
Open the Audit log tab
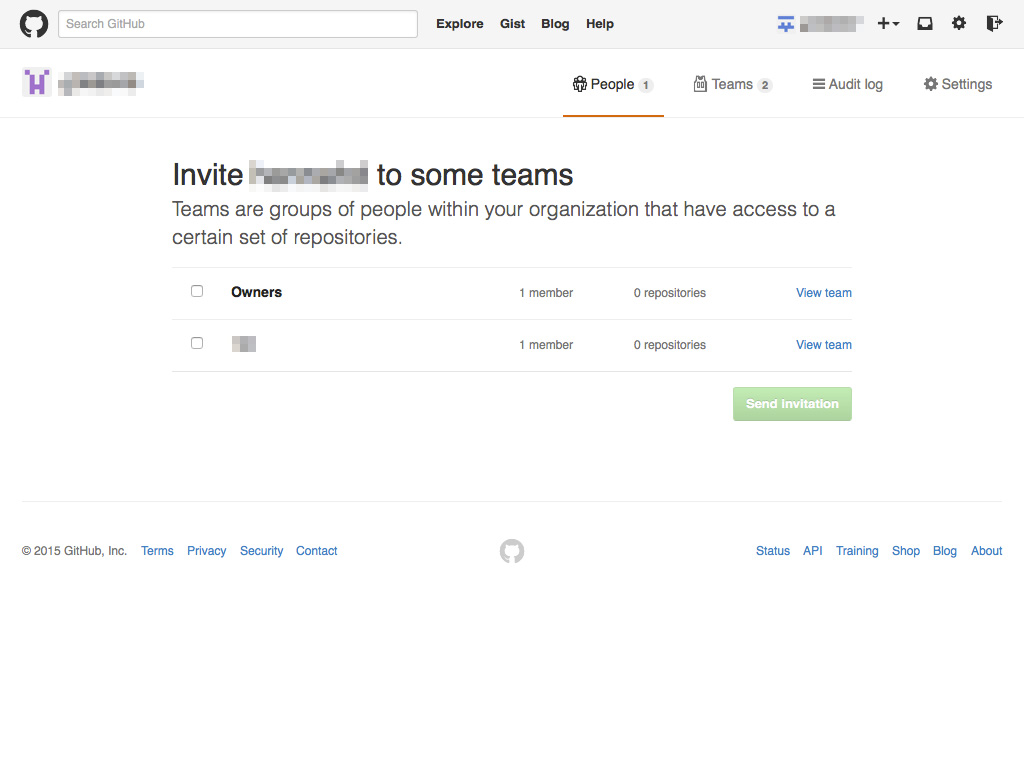click(847, 85)
